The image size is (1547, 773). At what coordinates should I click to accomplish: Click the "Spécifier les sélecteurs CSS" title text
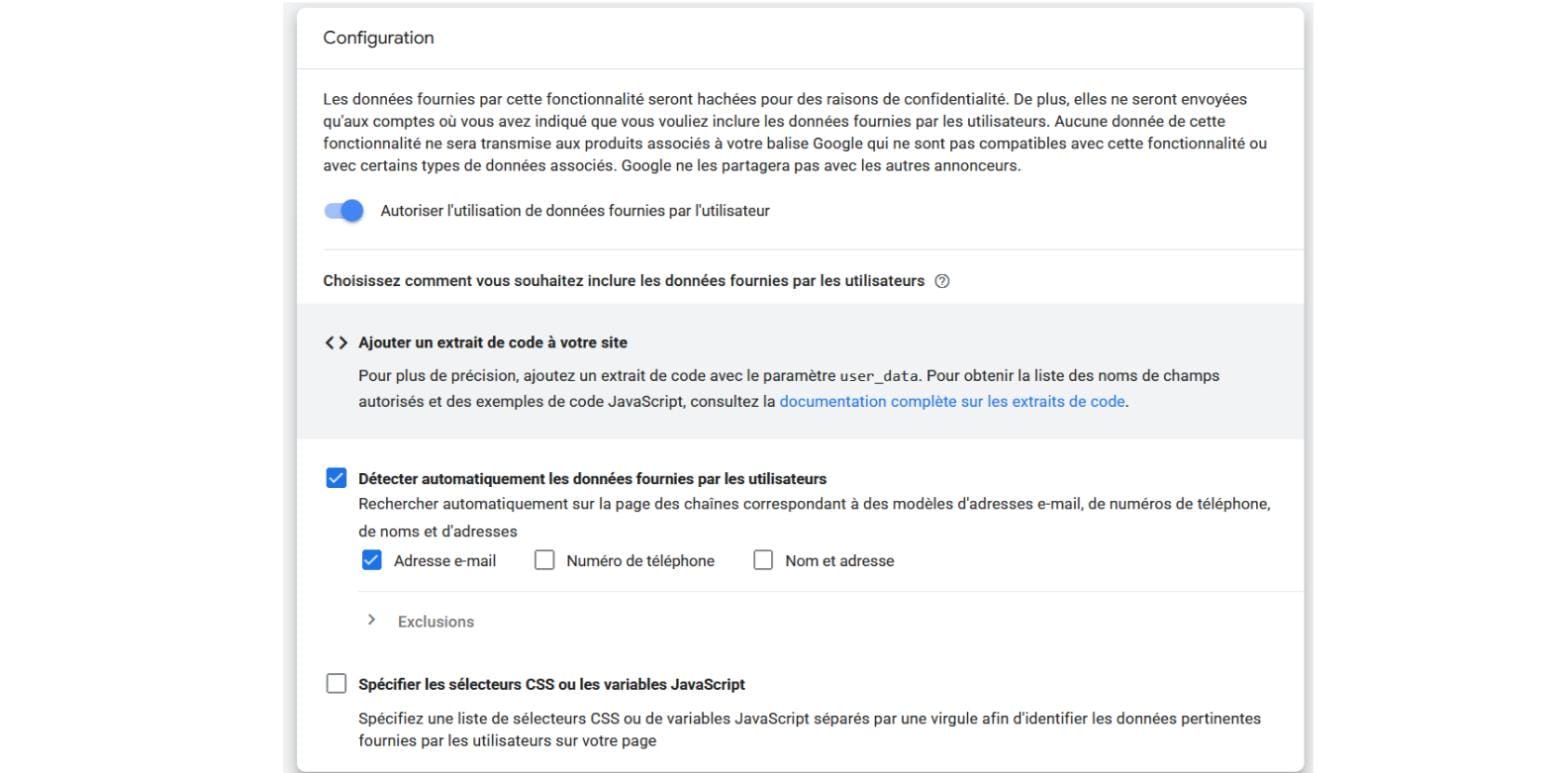pos(551,685)
